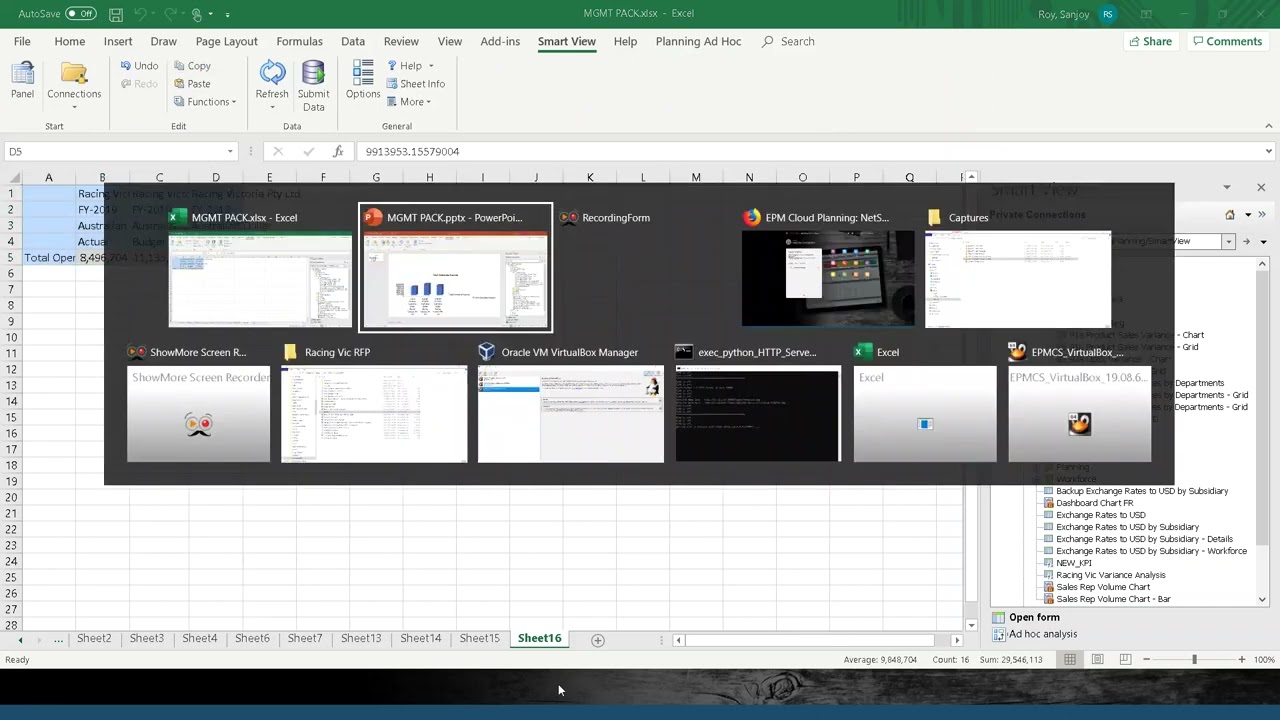Select Dashboard Chart FR in tree
1280x720 pixels.
[x=1094, y=503]
